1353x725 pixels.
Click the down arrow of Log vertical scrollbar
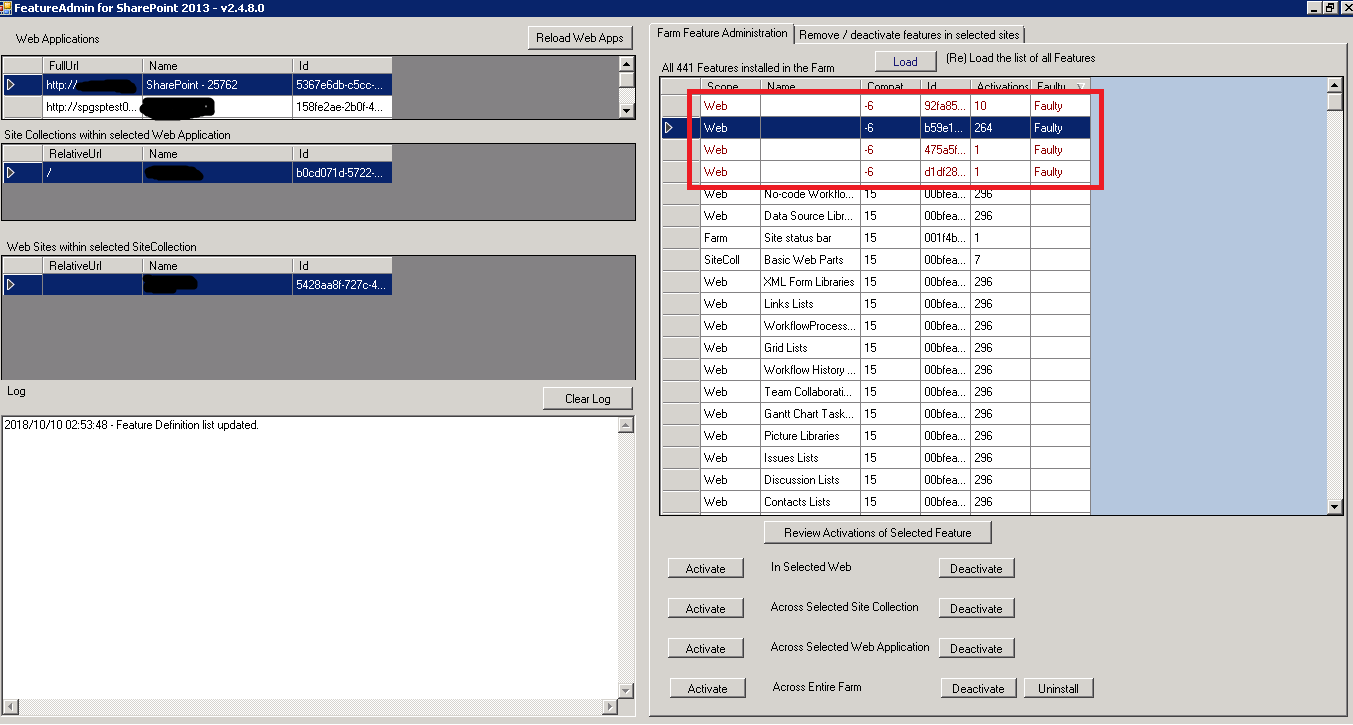tap(626, 691)
